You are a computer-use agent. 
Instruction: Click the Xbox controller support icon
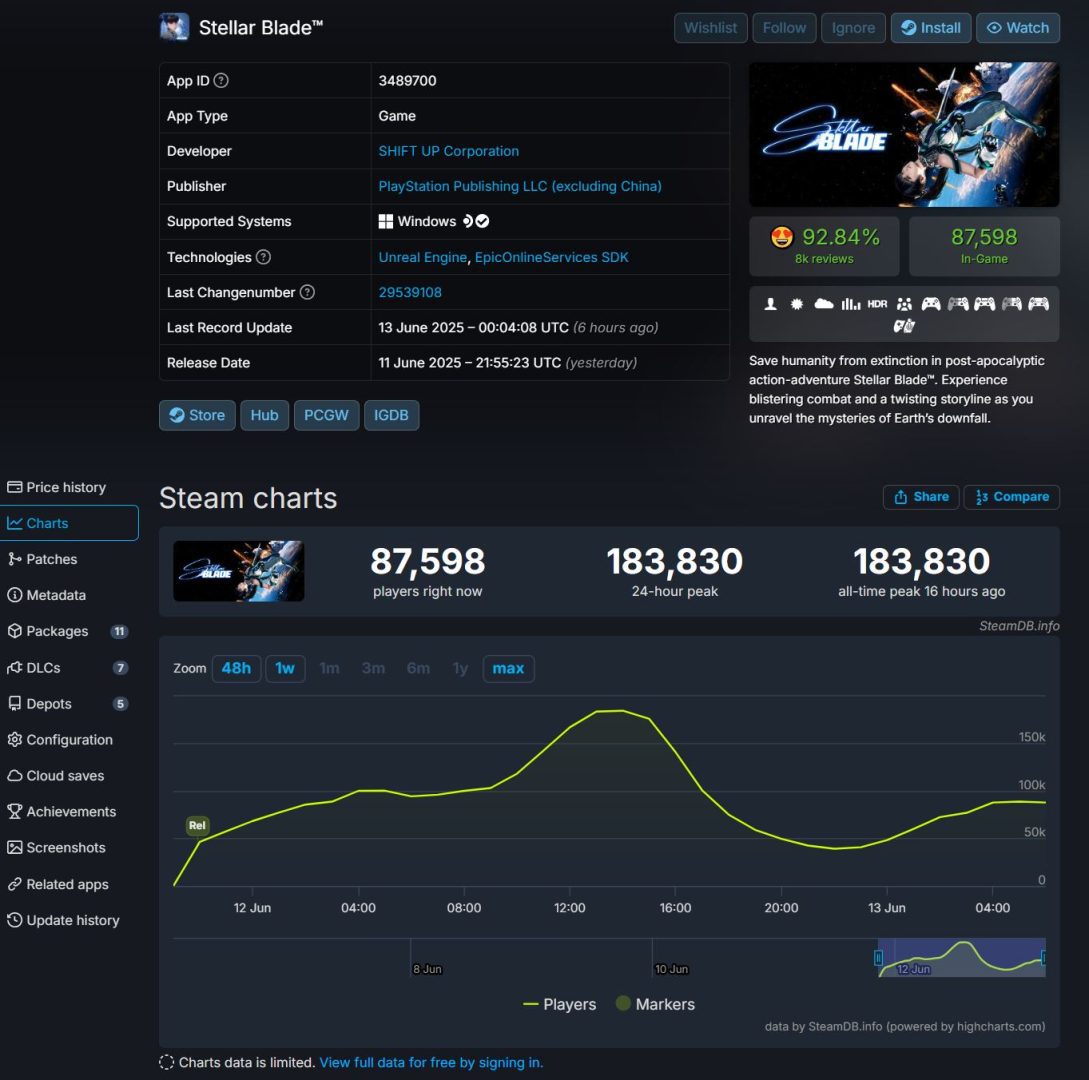(x=931, y=304)
